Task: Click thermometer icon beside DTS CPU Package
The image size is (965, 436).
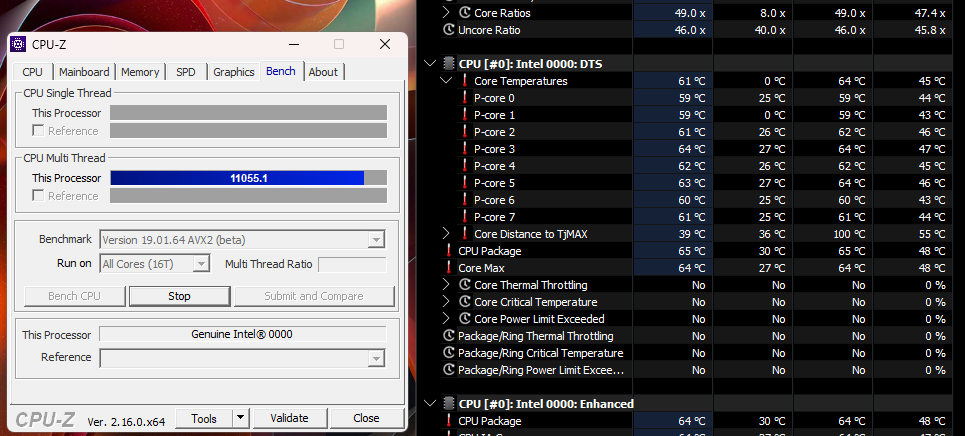Action: click(x=449, y=251)
